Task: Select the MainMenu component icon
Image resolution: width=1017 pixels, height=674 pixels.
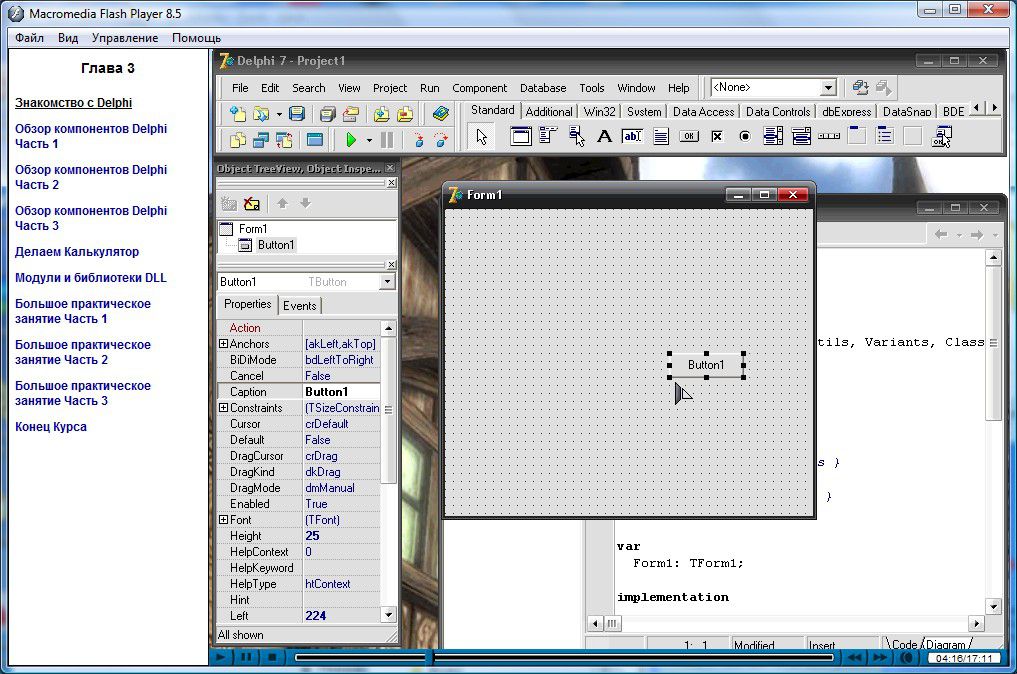Action: pyautogui.click(x=548, y=136)
